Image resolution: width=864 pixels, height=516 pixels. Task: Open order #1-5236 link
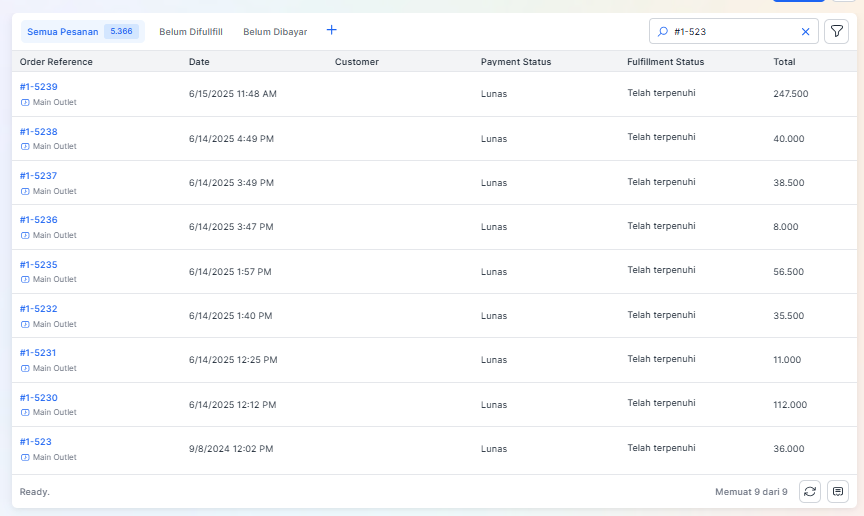pyautogui.click(x=39, y=220)
